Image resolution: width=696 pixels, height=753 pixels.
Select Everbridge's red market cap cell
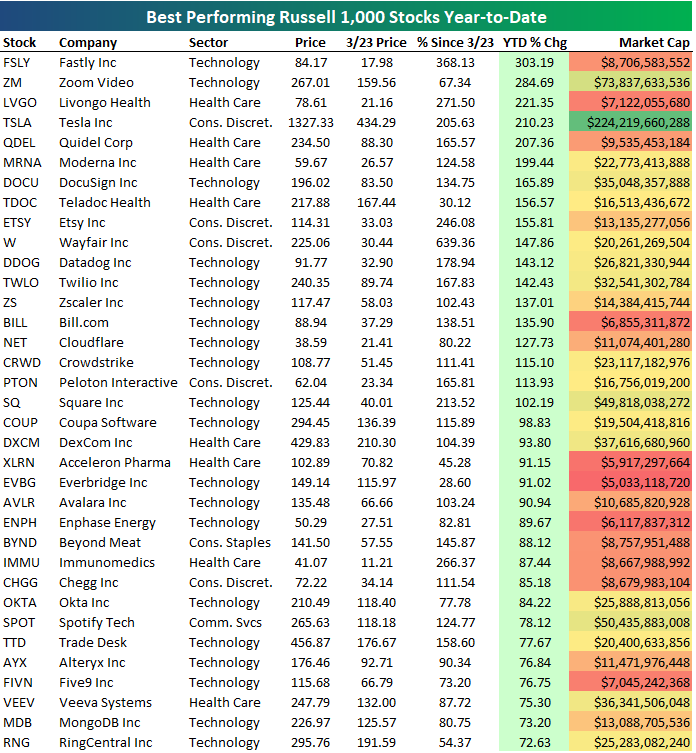coord(630,483)
